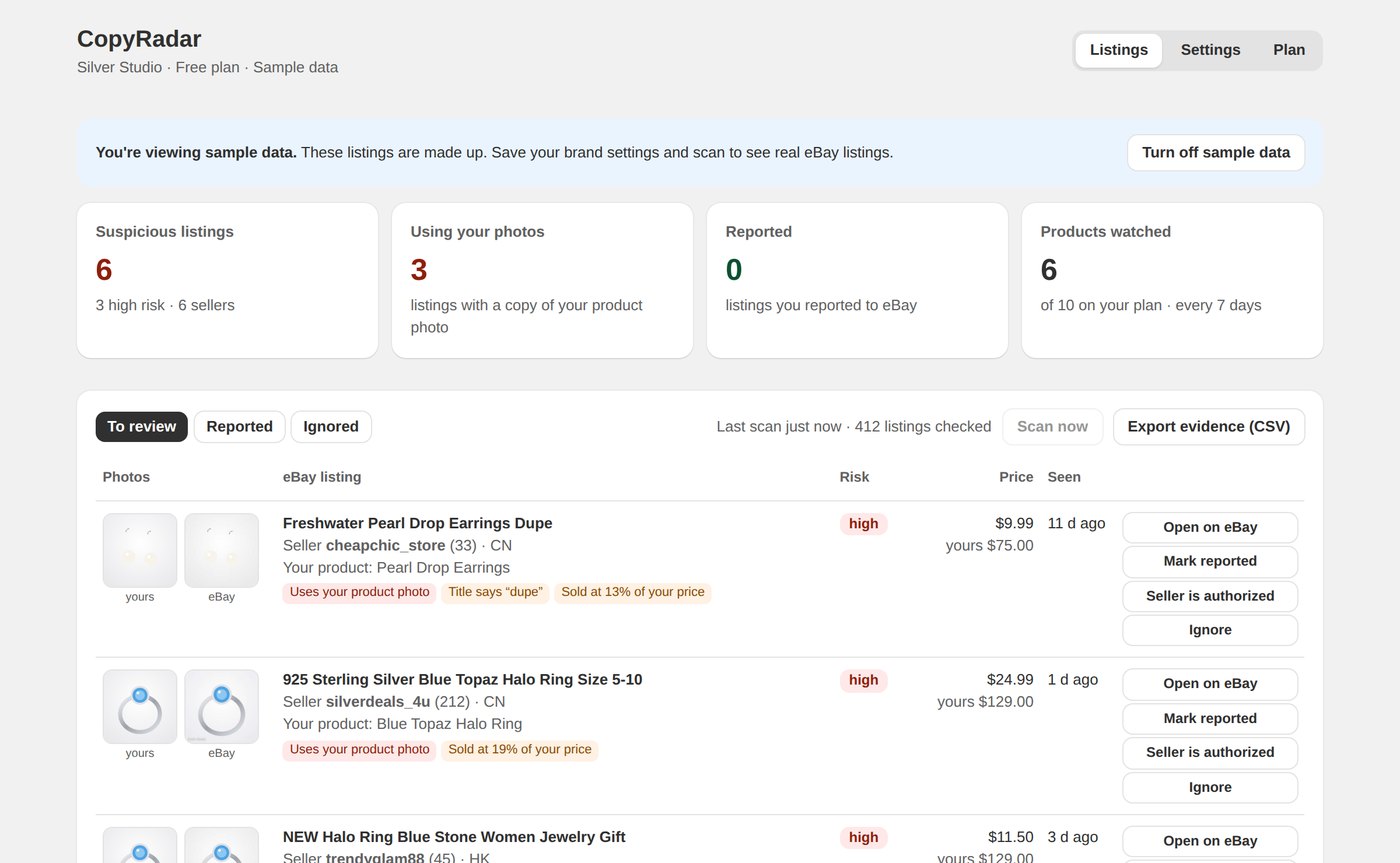1400x863 pixels.
Task: Open the Plan tab
Action: click(x=1289, y=50)
